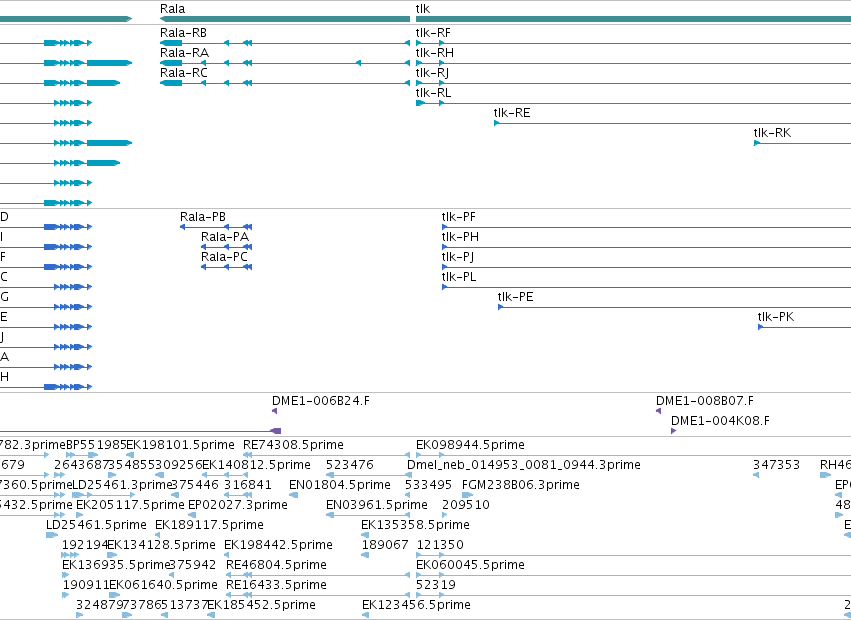Pick the 316841 EST label
Image resolution: width=851 pixels, height=620 pixels.
click(247, 485)
